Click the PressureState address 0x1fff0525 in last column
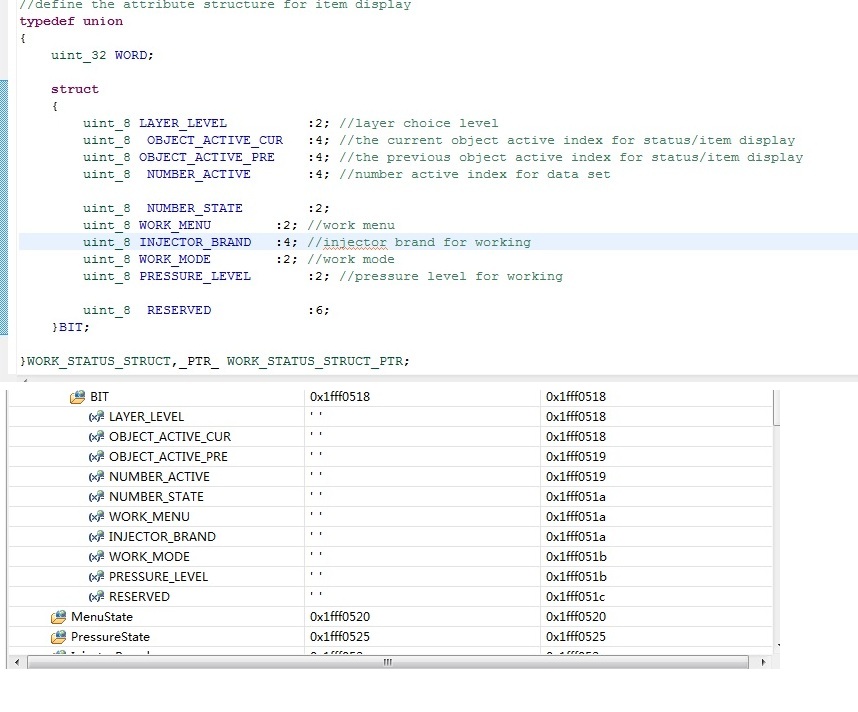 (576, 637)
